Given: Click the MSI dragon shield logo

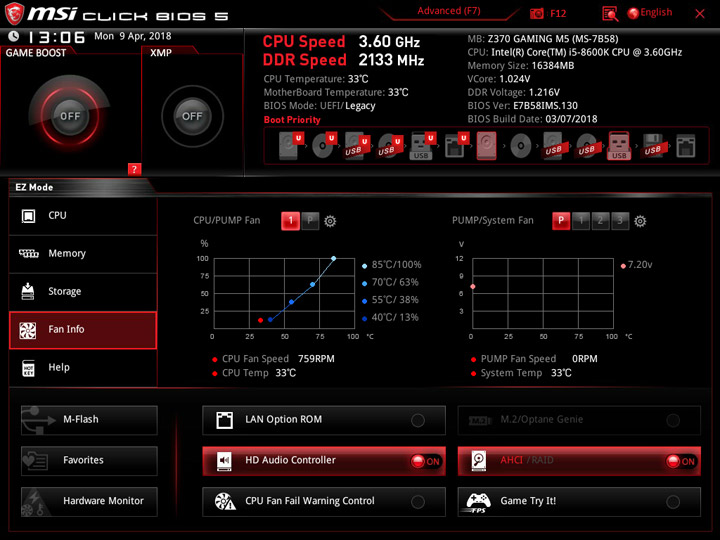Looking at the screenshot, I should (14, 13).
